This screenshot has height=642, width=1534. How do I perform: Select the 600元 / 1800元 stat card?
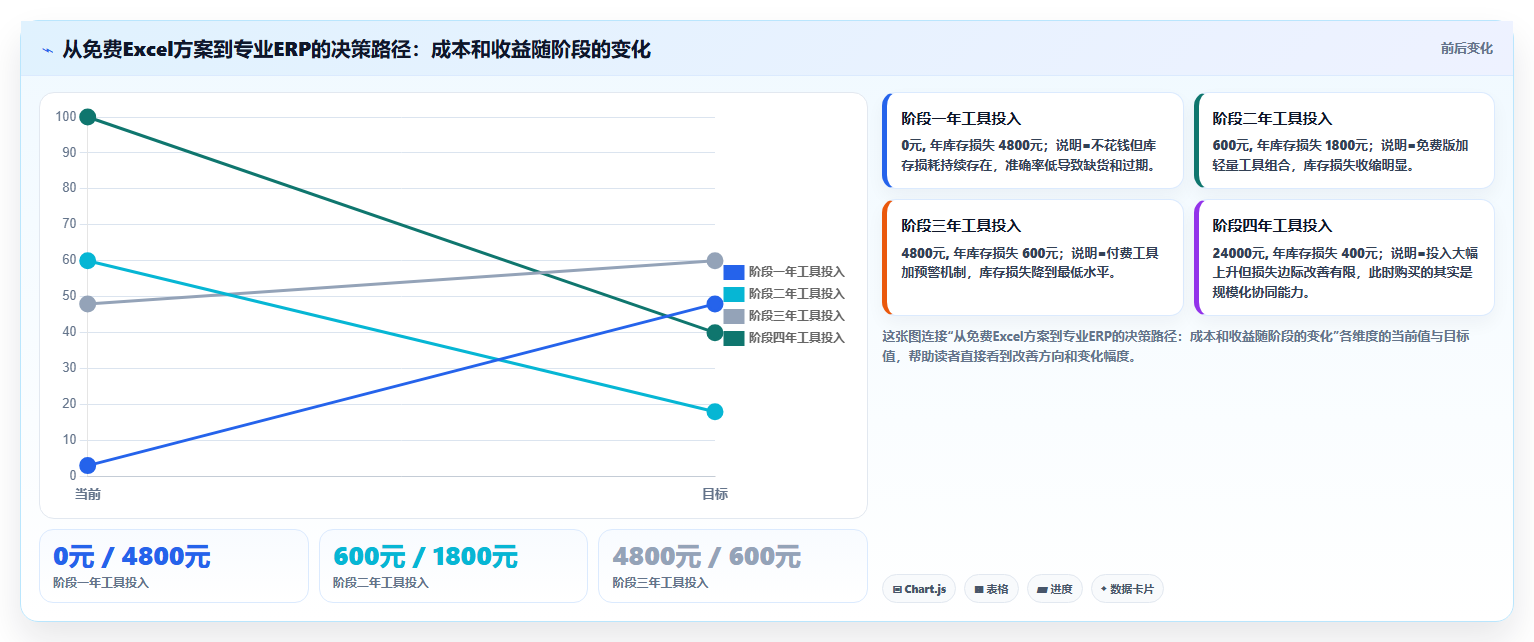453,566
